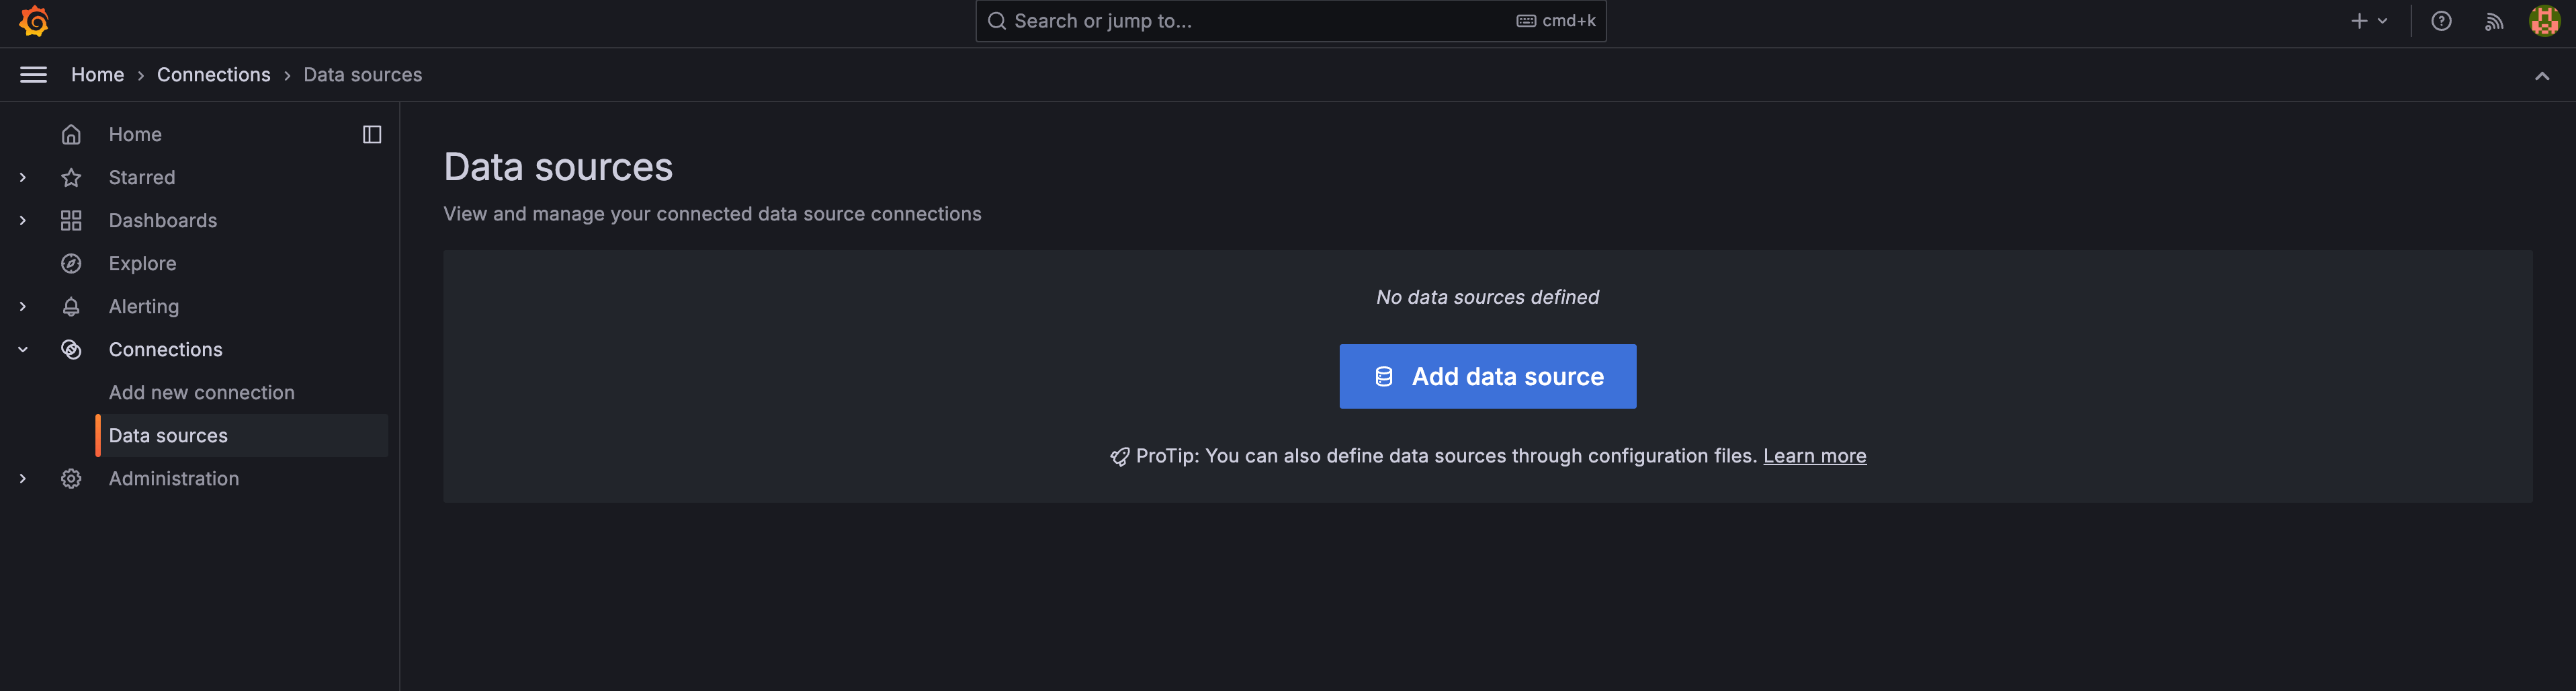Viewport: 2576px width, 691px height.
Task: Select Add new connection in the sidebar
Action: click(x=201, y=392)
